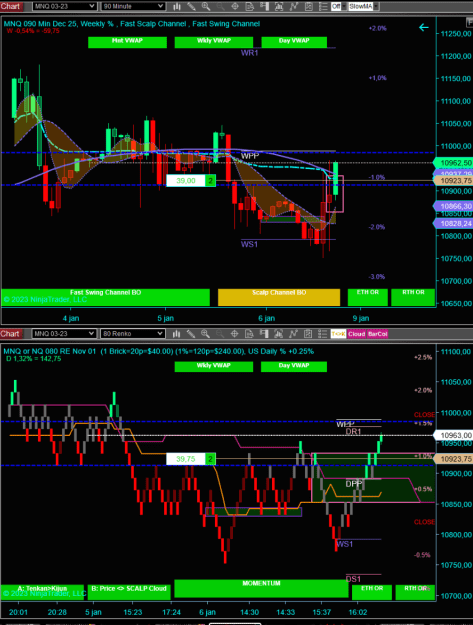The height and width of the screenshot is (625, 473).
Task: Click the Mnt VWAP green button
Action: [127, 42]
